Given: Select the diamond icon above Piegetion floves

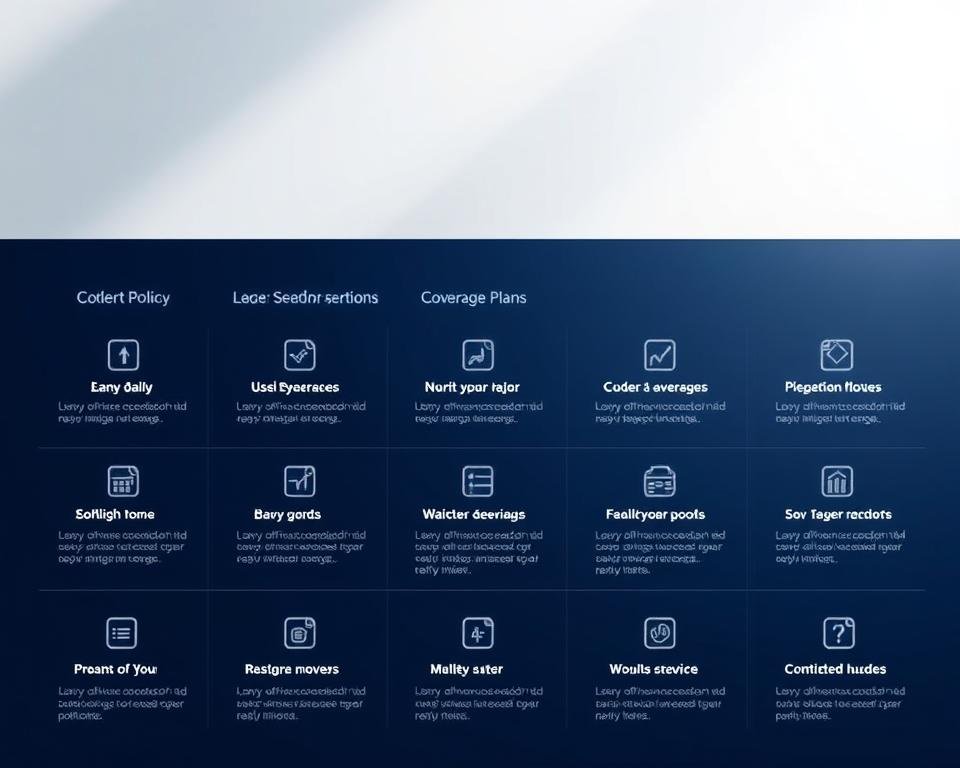Looking at the screenshot, I should click(x=836, y=355).
